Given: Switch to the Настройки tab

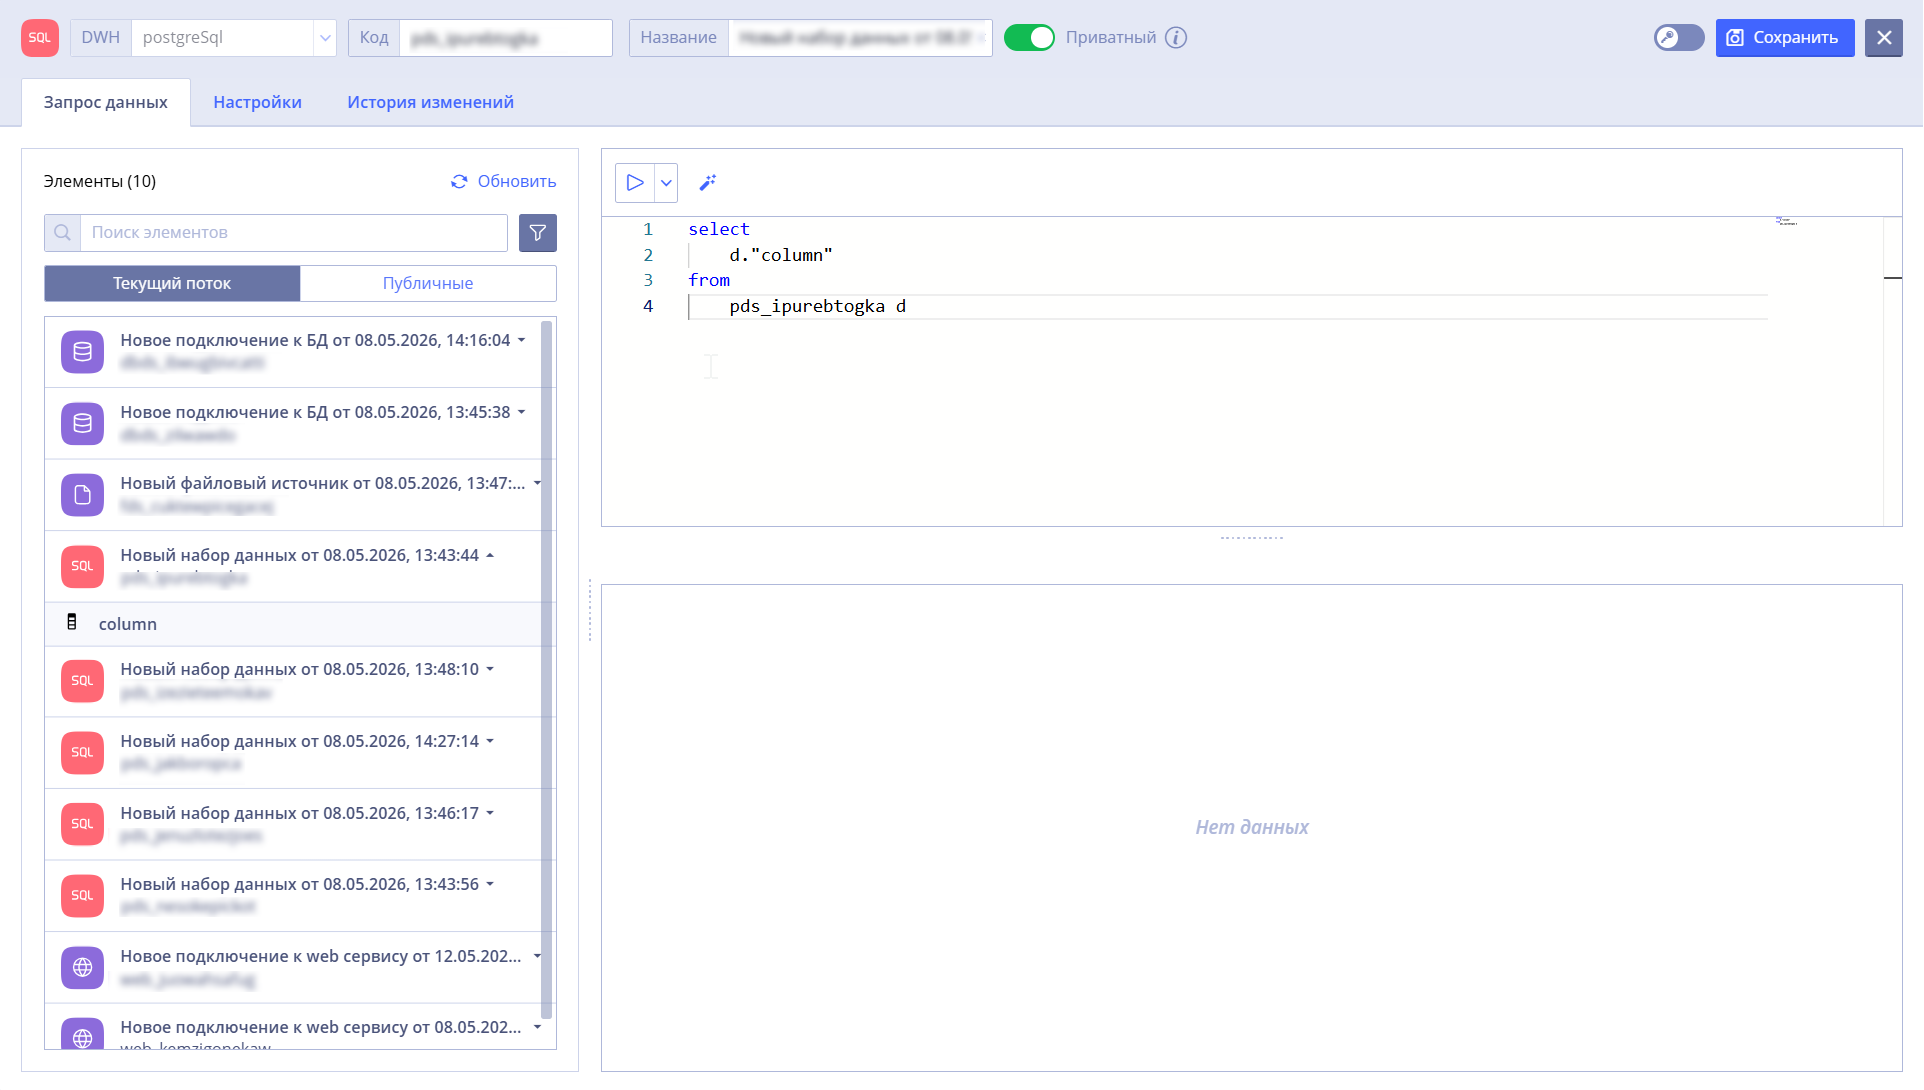Looking at the screenshot, I should tap(257, 102).
